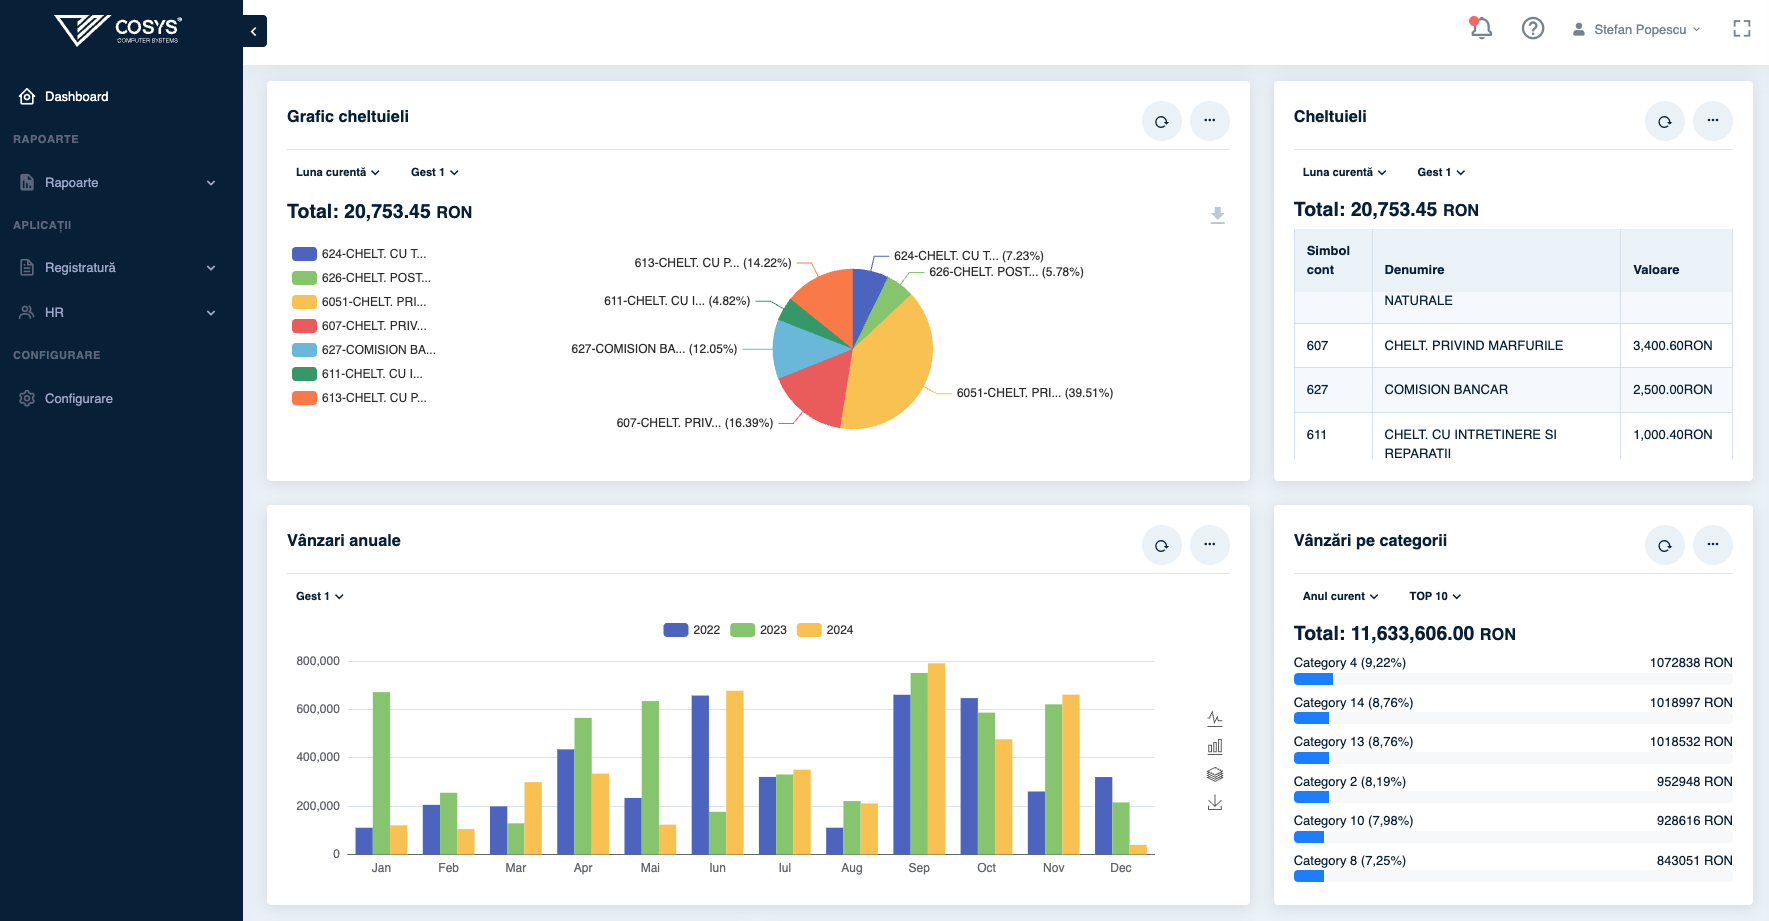Save annual sales chart as image

click(x=1215, y=802)
